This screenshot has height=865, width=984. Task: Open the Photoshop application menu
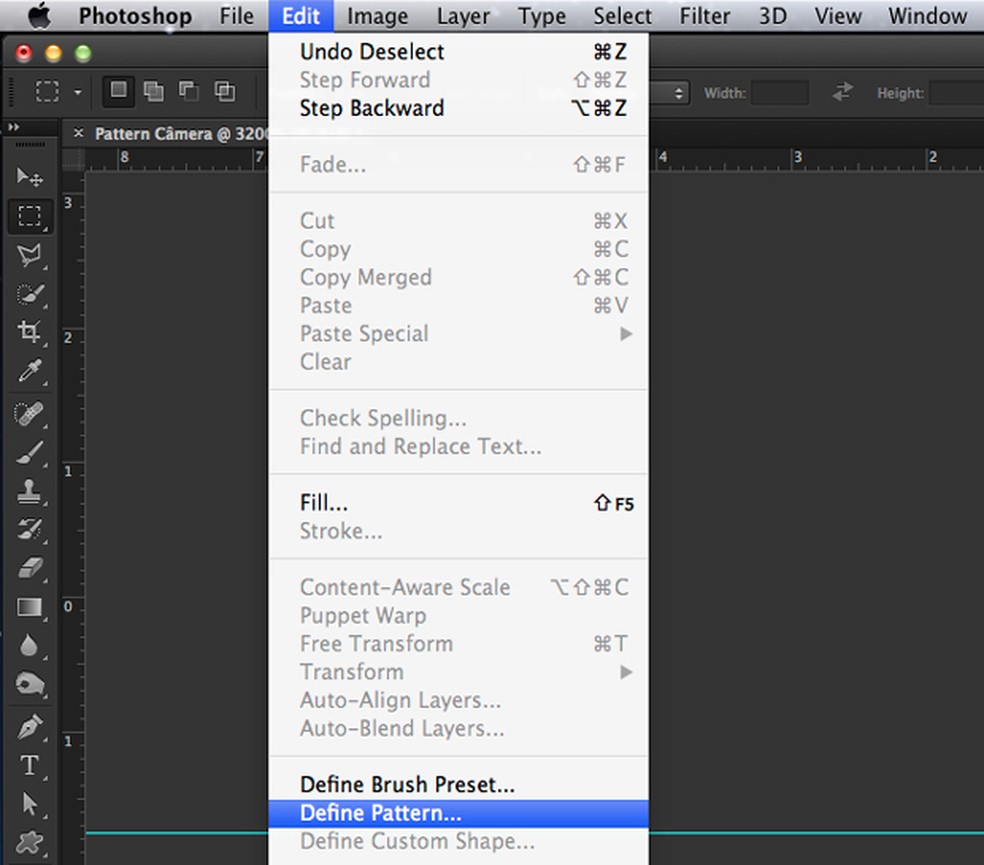(x=136, y=16)
